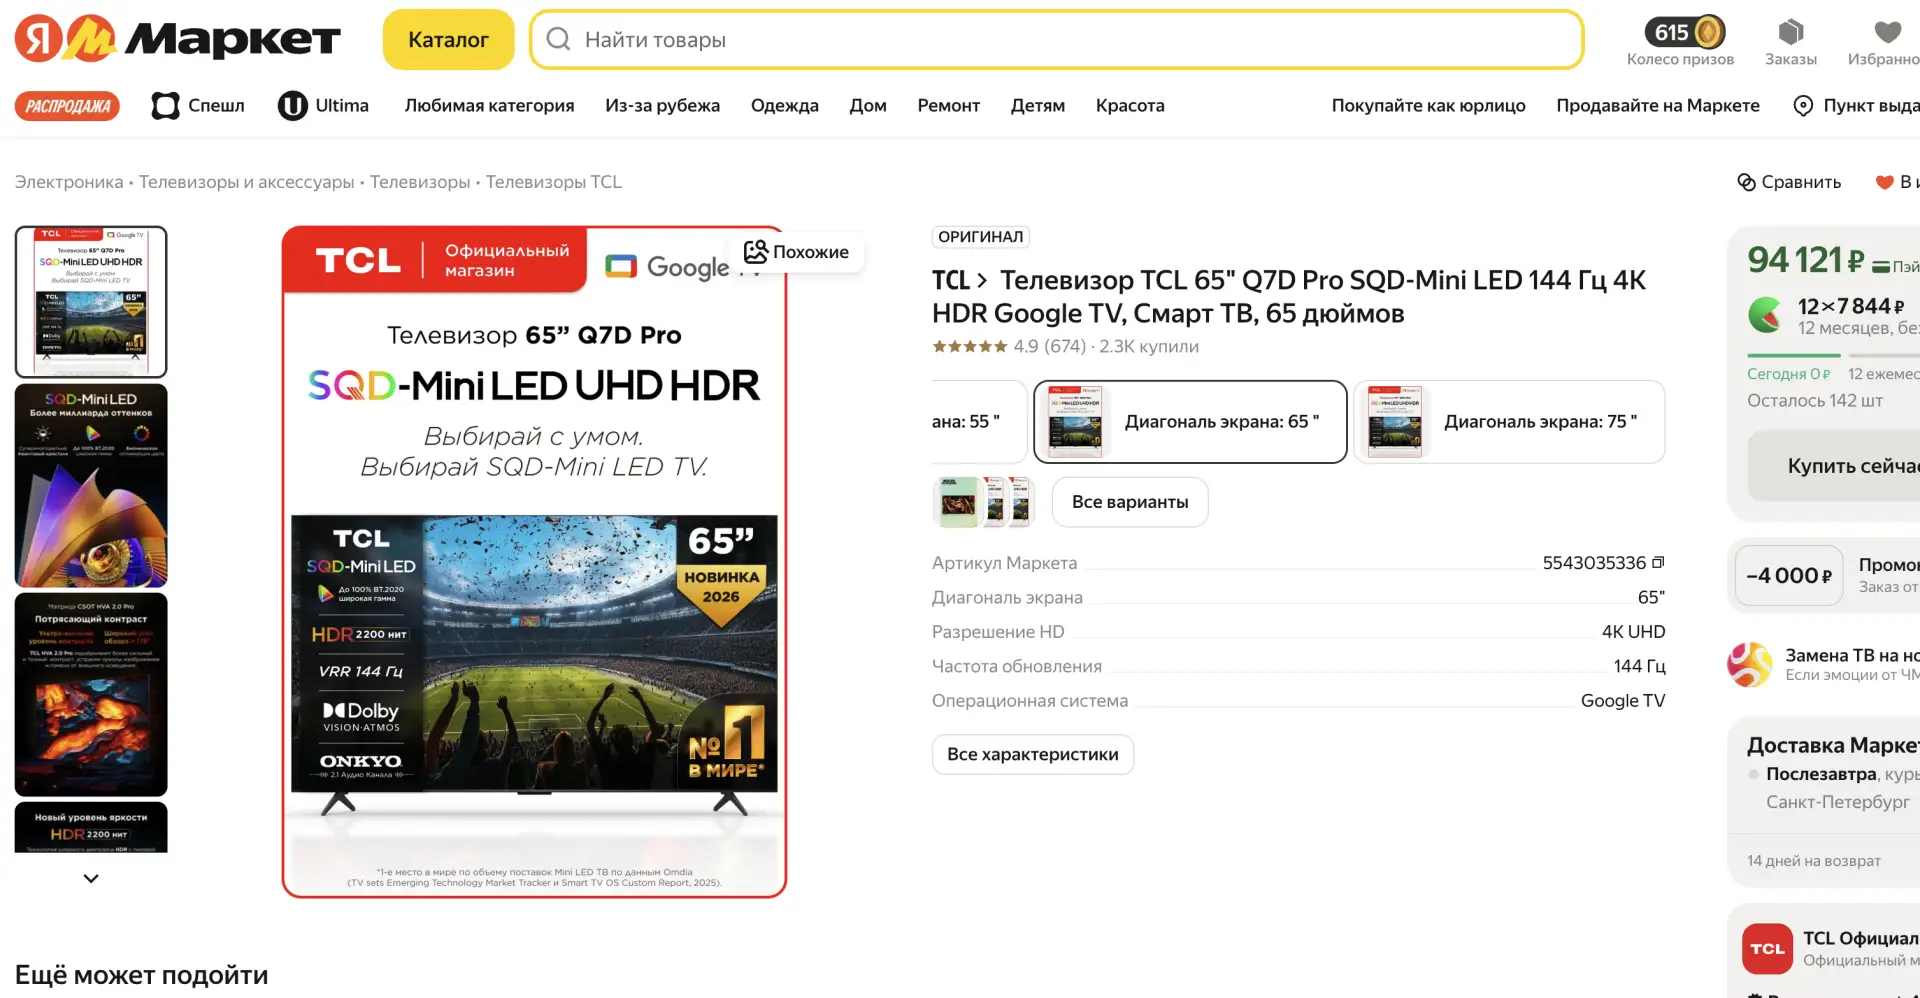Viewport: 1920px width, 998px height.
Task: Click the Yandex Я logo
Action: [x=39, y=39]
